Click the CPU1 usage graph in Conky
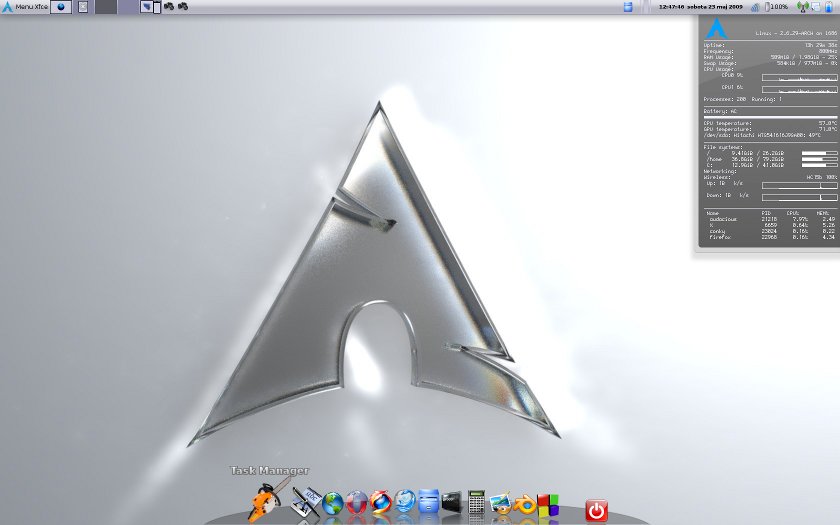Image resolution: width=840 pixels, height=525 pixels. 799,89
